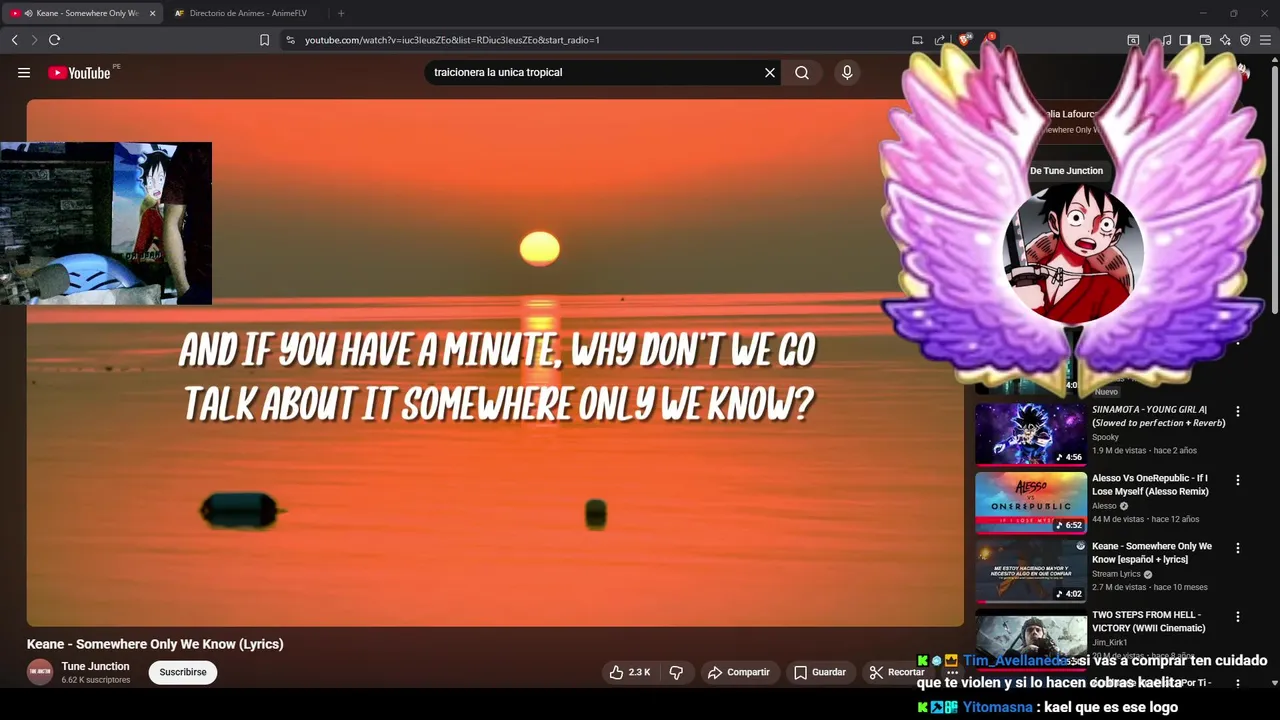Share the video with Compartir
1280x720 pixels.
[739, 672]
